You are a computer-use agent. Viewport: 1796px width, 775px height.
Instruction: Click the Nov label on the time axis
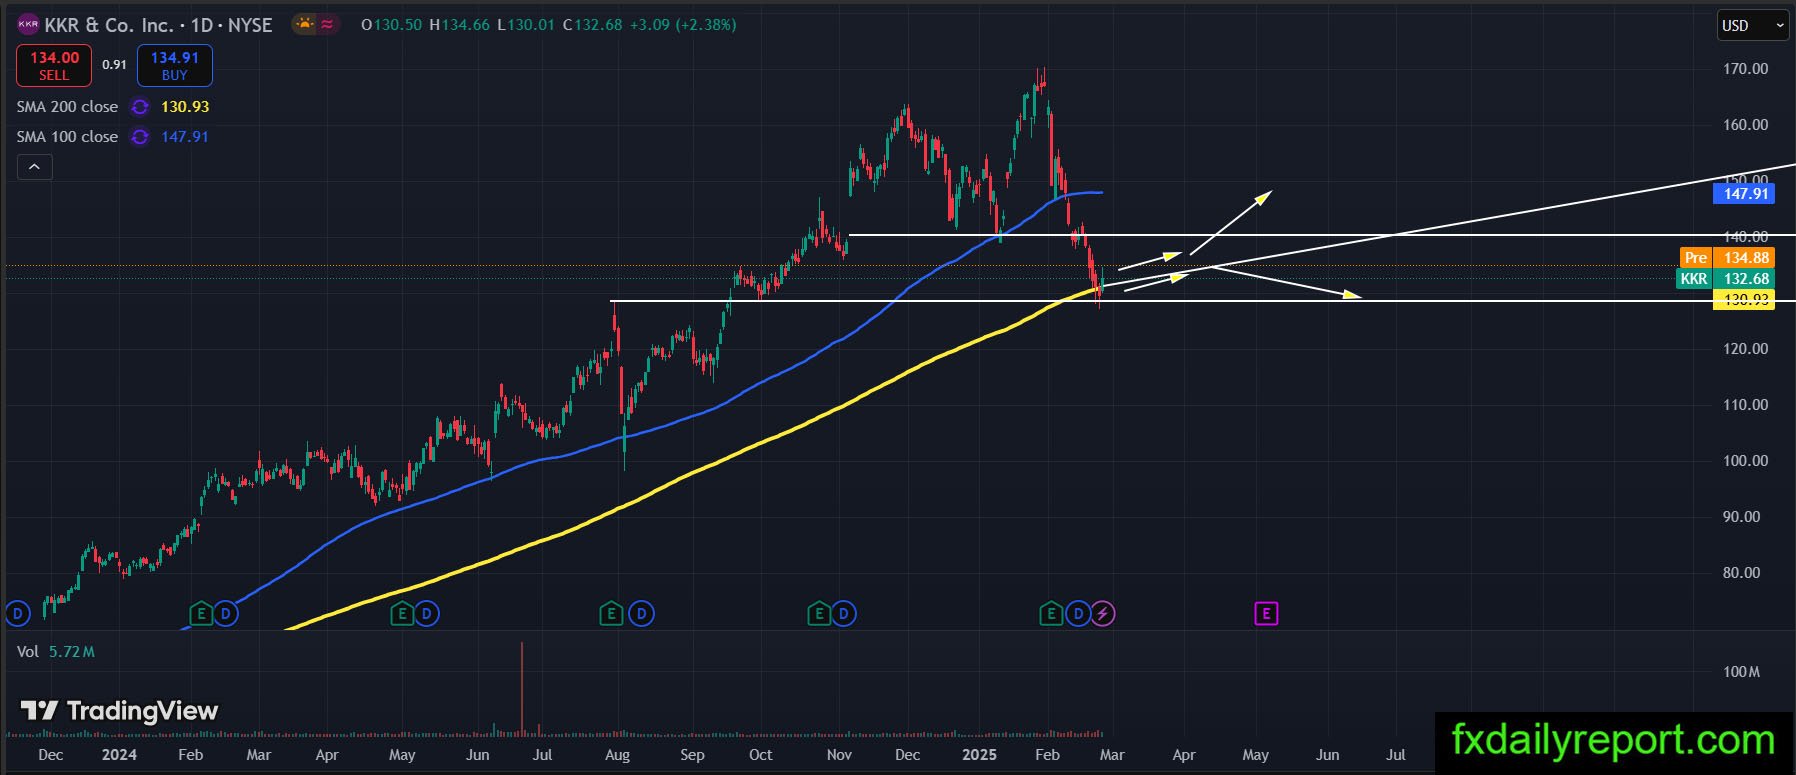pyautogui.click(x=839, y=755)
